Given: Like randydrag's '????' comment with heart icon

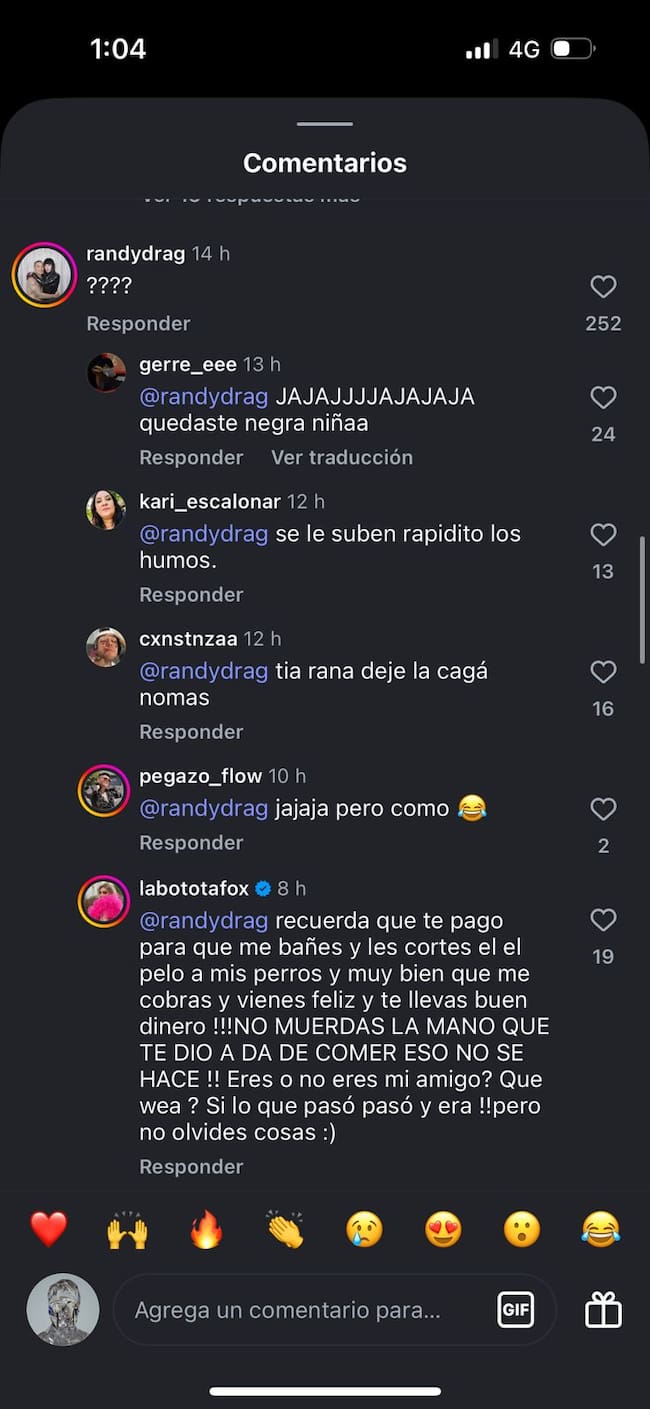Looking at the screenshot, I should pos(603,287).
